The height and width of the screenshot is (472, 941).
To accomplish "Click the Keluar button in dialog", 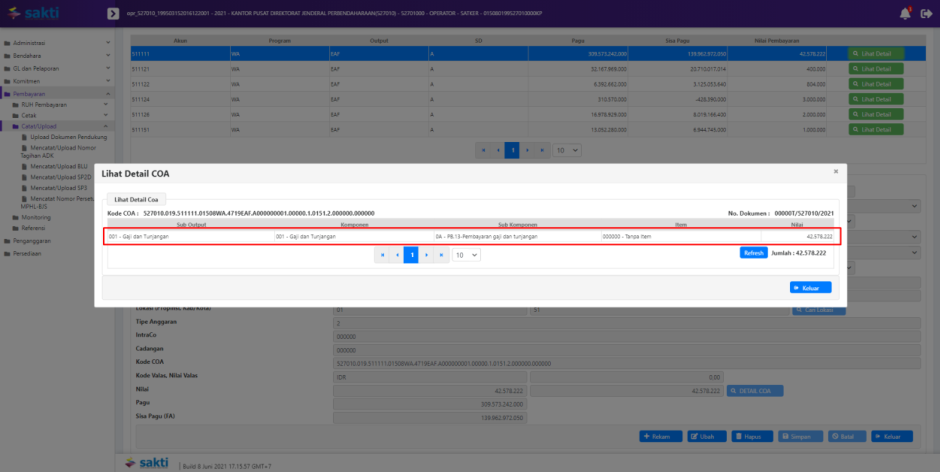I will tap(810, 288).
